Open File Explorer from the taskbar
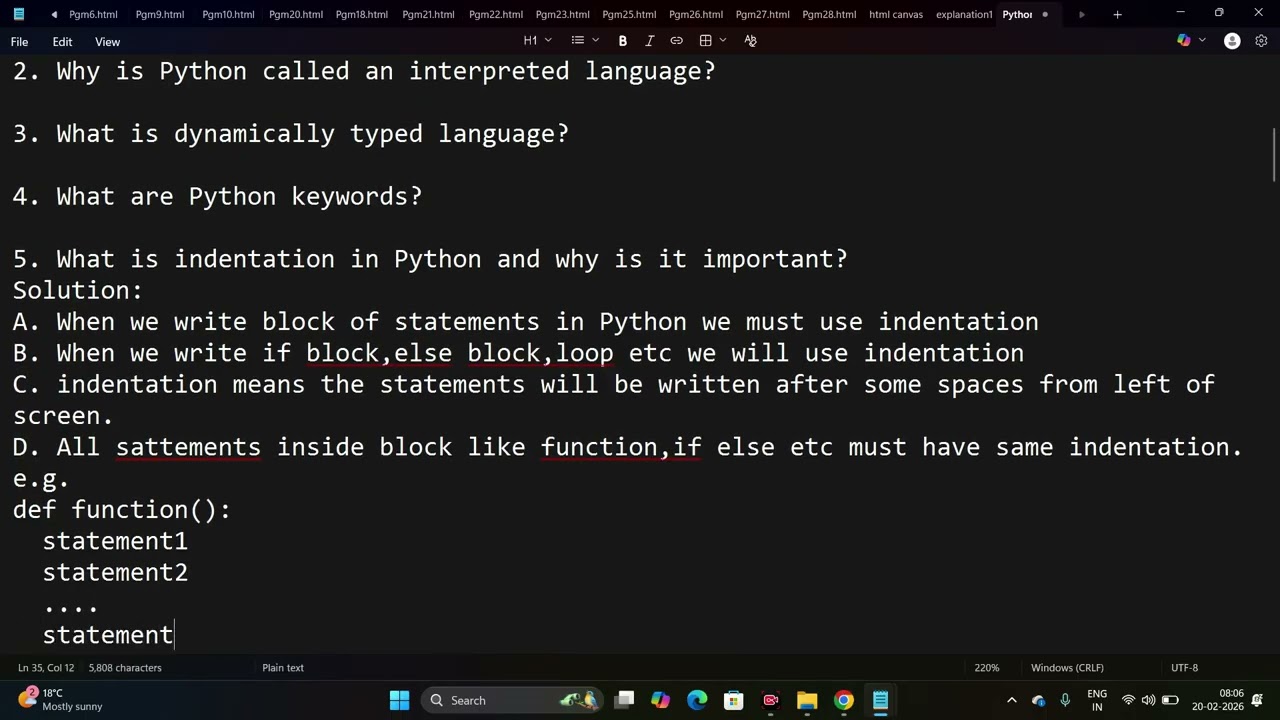The width and height of the screenshot is (1280, 720). pyautogui.click(x=807, y=700)
